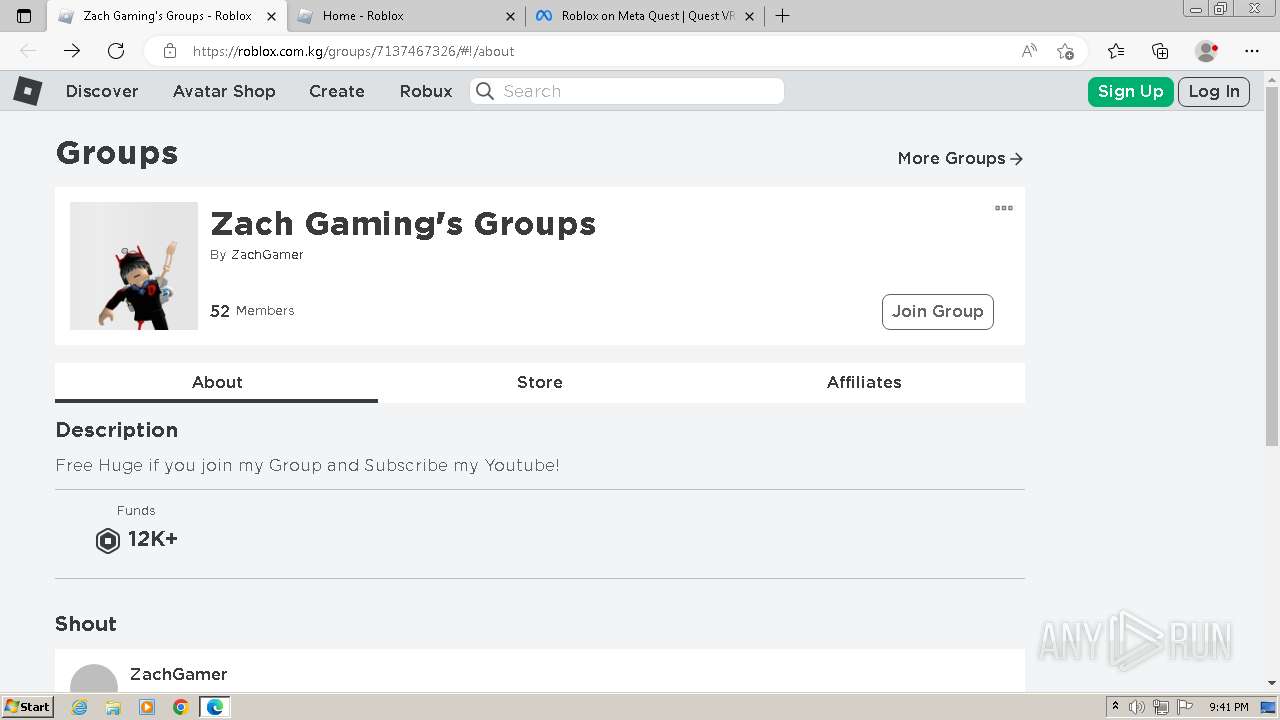
Task: Open the Avatar Shop menu item
Action: [224, 91]
